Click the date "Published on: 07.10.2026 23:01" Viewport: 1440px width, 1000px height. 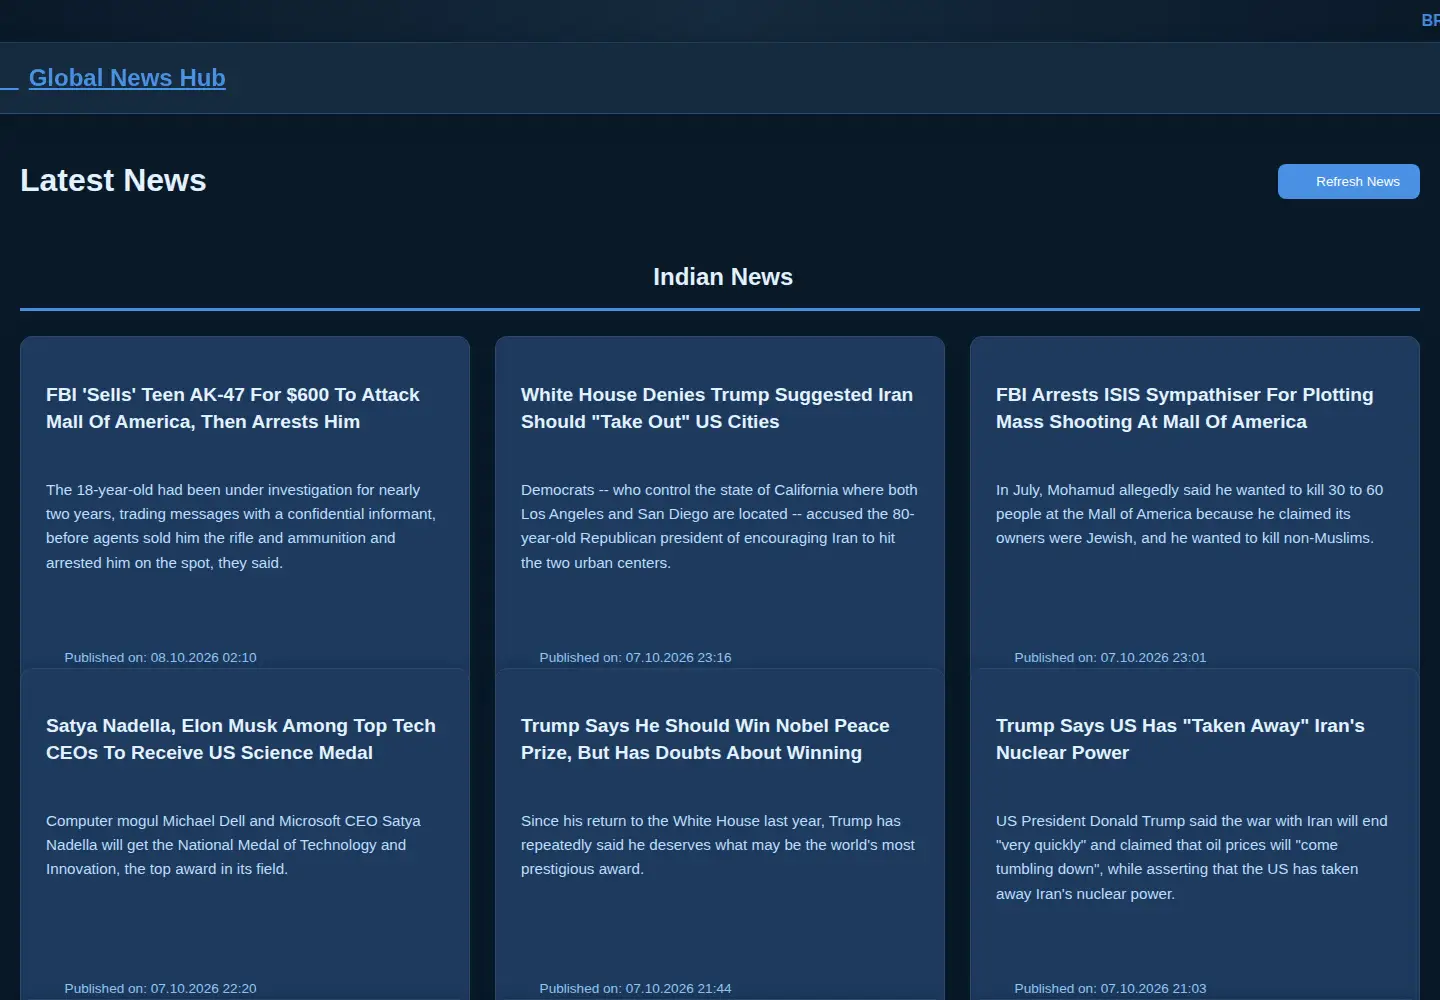point(1110,657)
